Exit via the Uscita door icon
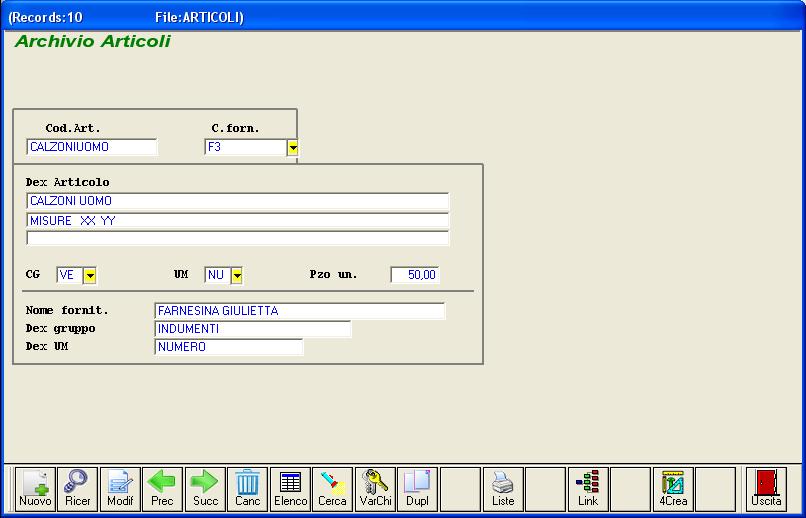The height and width of the screenshot is (518, 806). tap(766, 488)
